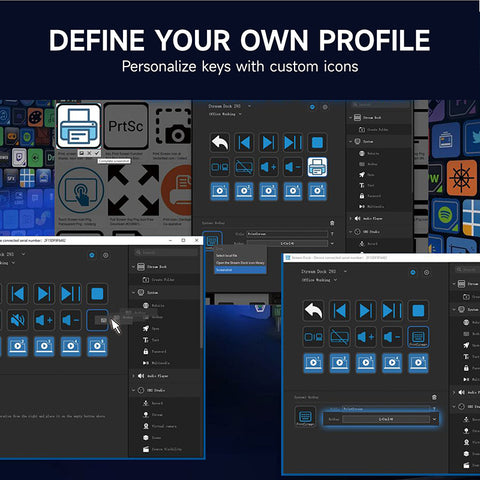Select the scene 1 key in the lower-right window
The width and height of the screenshot is (480, 480).
pos(314,363)
